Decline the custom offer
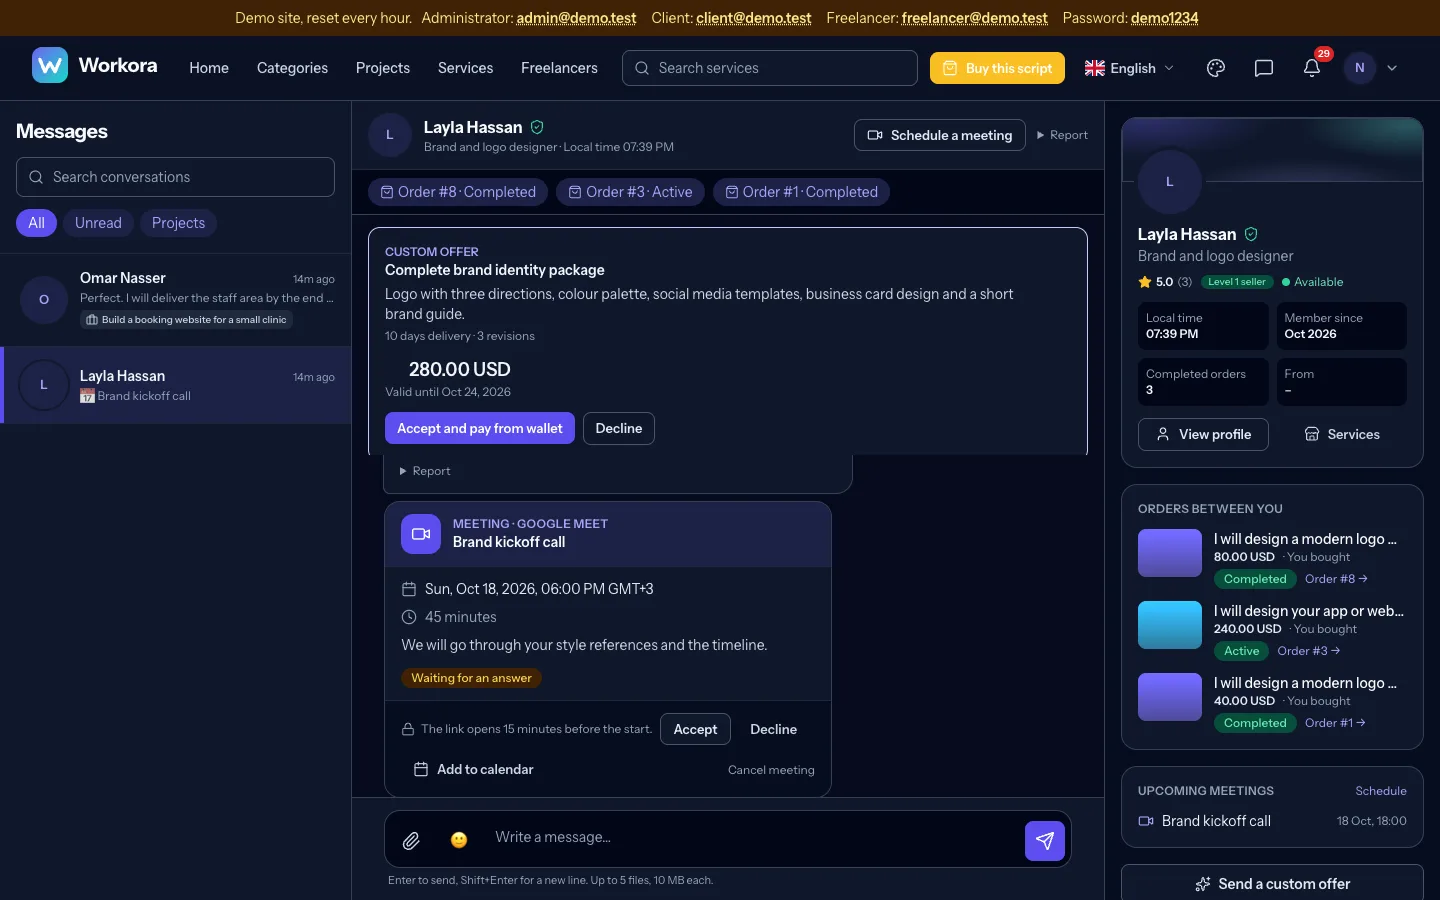 click(619, 428)
